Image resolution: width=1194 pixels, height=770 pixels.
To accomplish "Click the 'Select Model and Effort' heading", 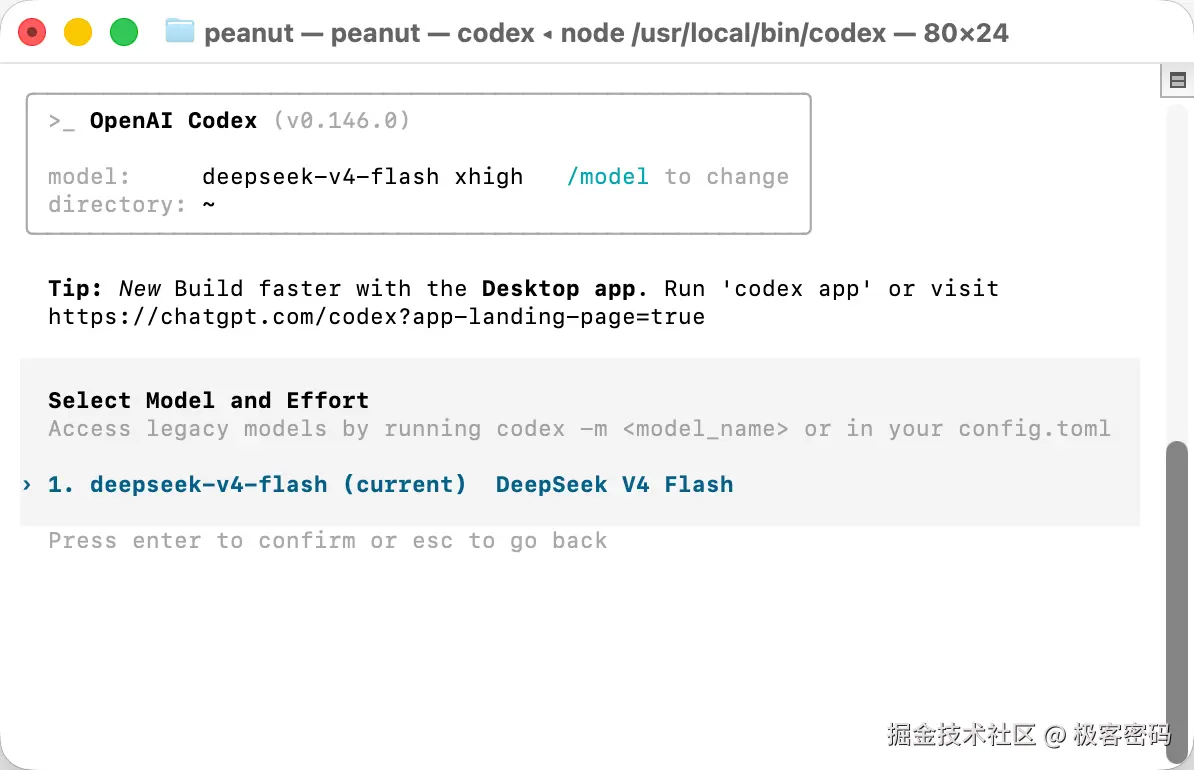I will [x=209, y=401].
